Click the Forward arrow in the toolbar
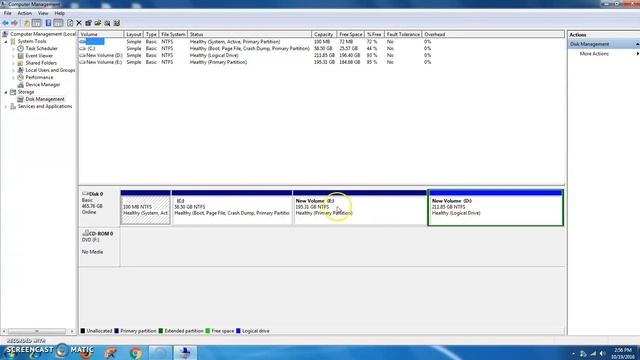Image resolution: width=640 pixels, height=360 pixels. coord(15,23)
